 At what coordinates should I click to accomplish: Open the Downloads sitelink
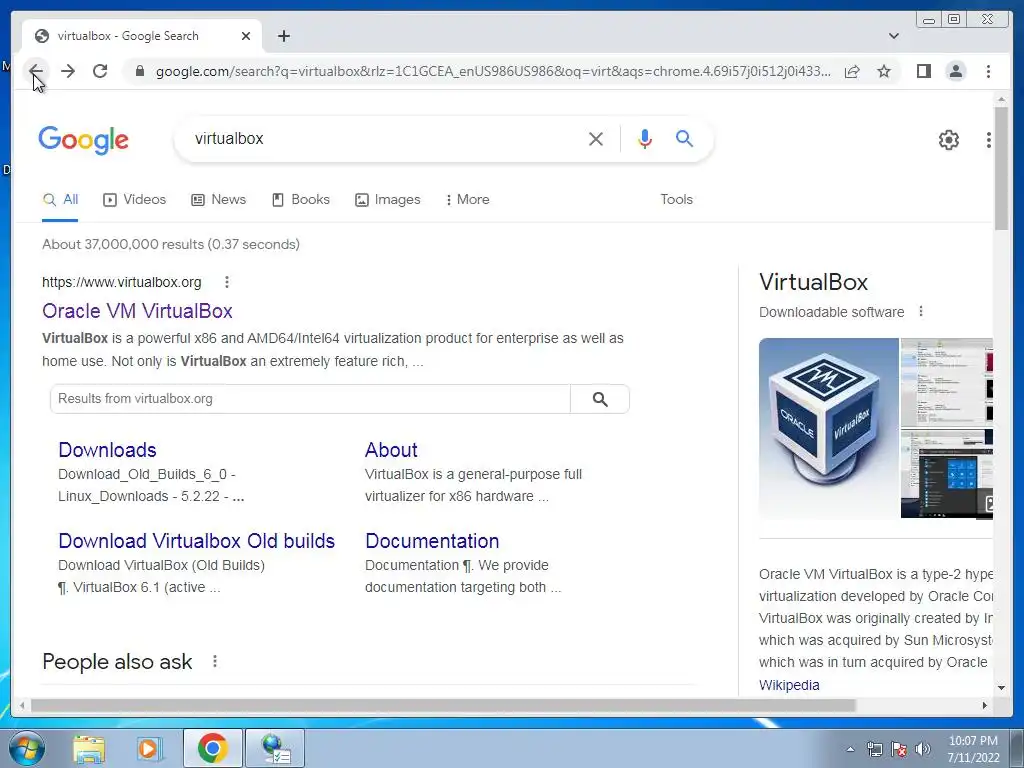point(107,450)
